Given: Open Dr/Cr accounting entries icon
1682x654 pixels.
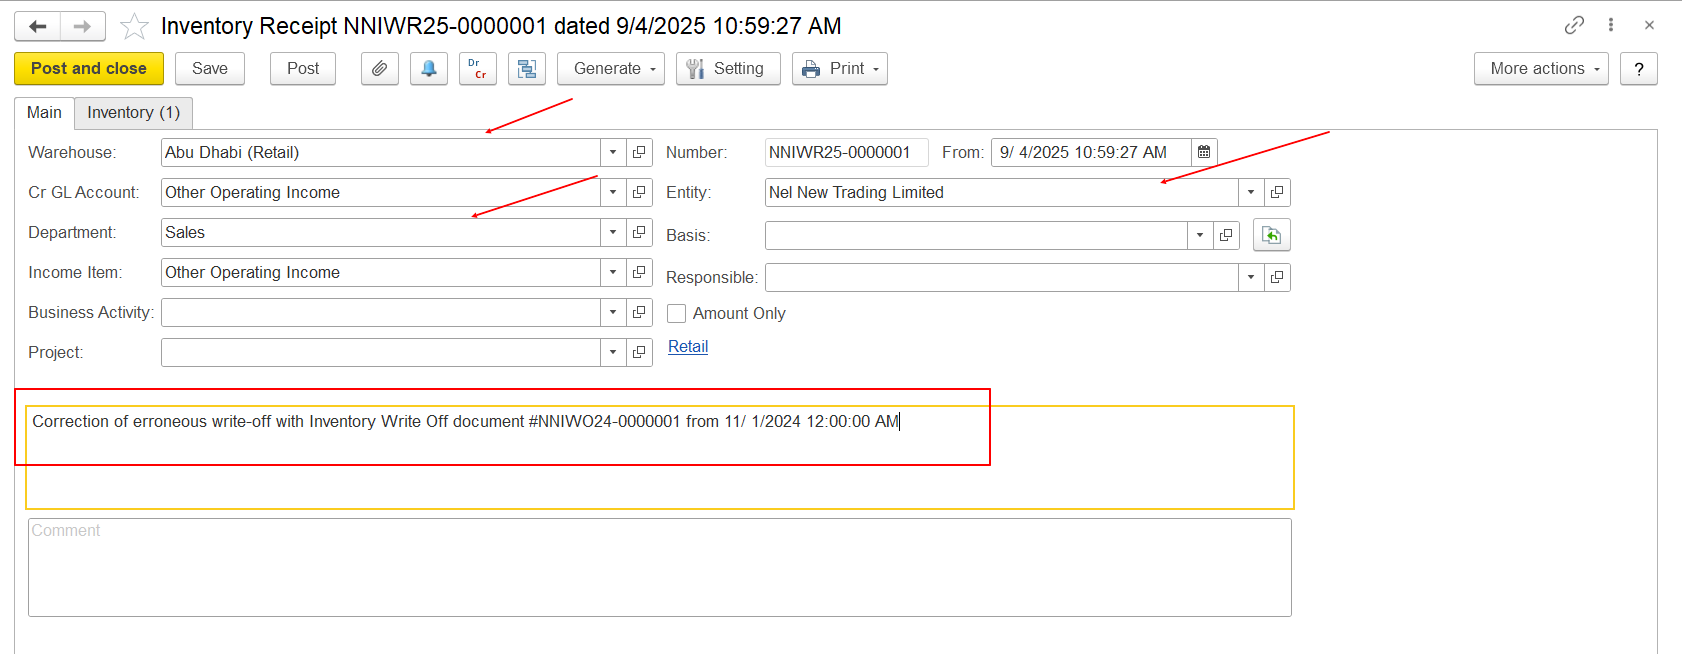Looking at the screenshot, I should click(477, 69).
